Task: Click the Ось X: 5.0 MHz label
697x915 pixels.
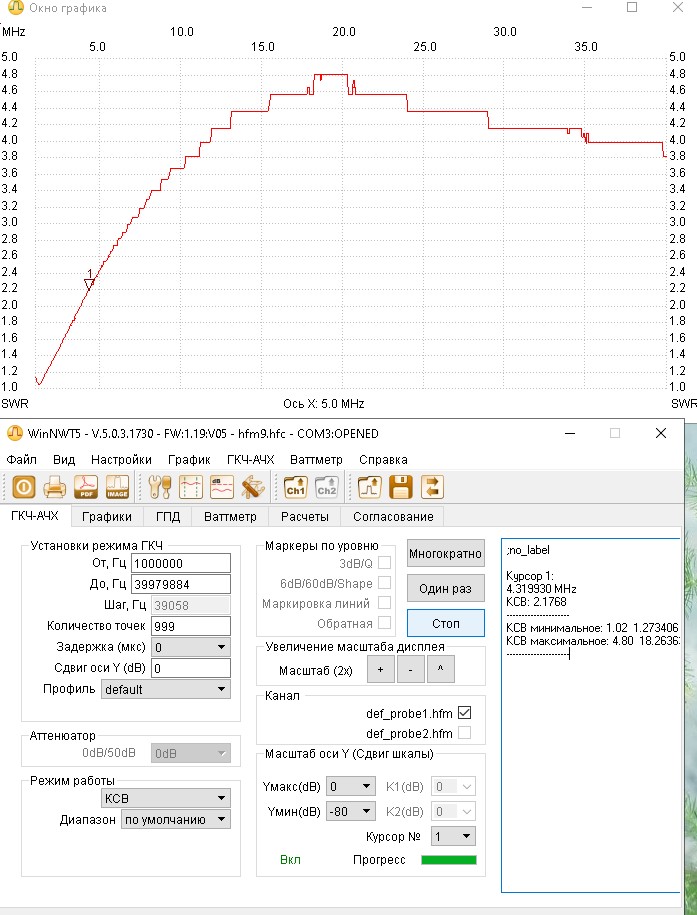Action: [323, 404]
